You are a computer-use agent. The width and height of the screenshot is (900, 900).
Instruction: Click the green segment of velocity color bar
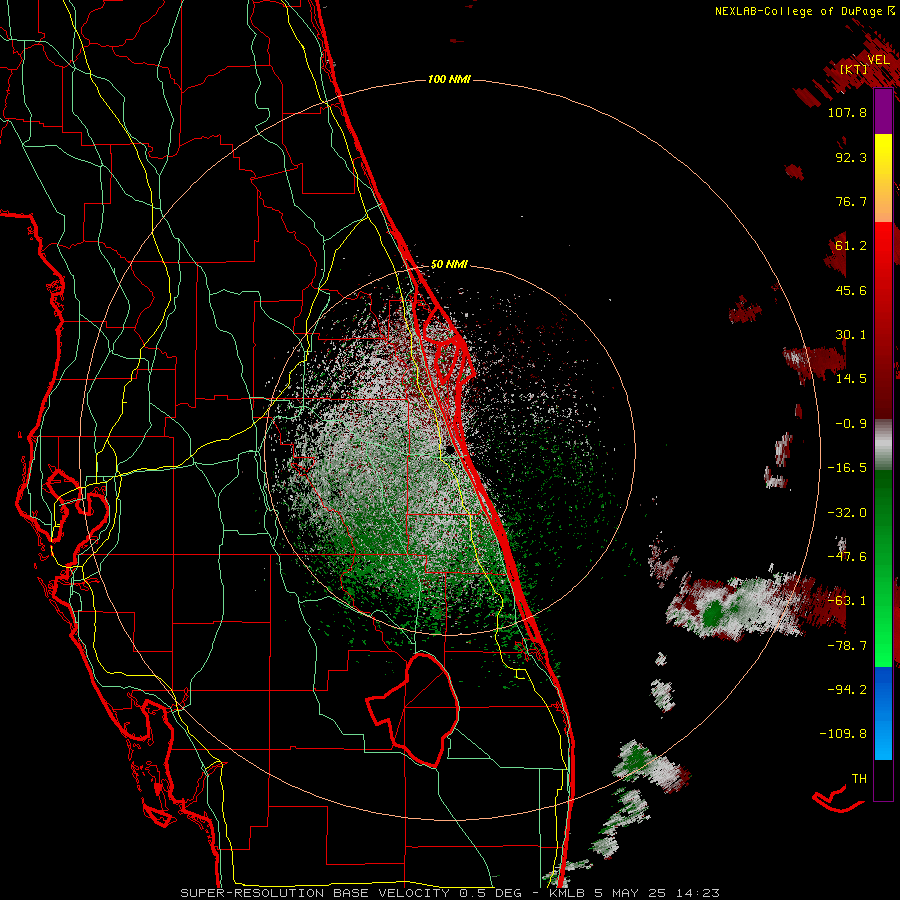(883, 568)
